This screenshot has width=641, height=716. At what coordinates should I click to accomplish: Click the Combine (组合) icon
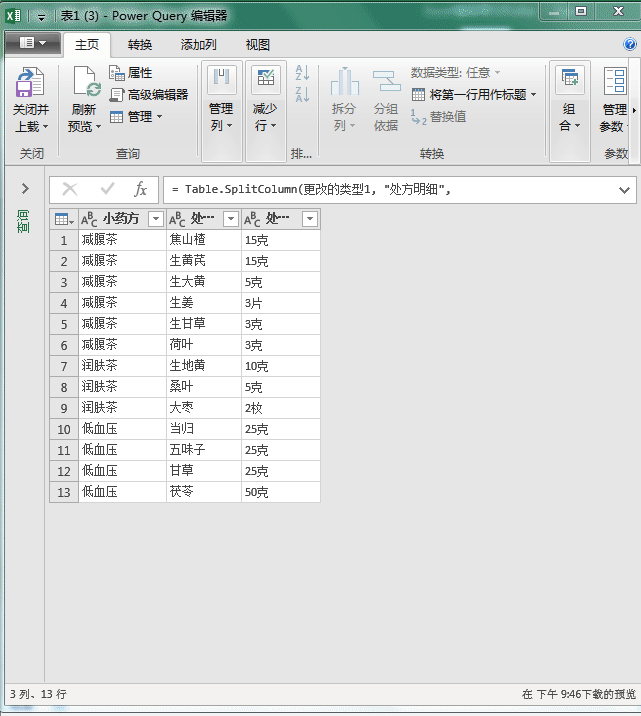click(570, 79)
